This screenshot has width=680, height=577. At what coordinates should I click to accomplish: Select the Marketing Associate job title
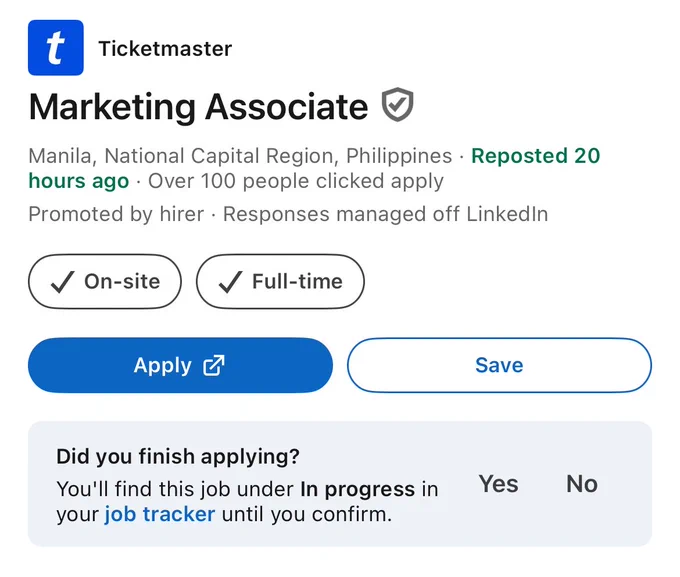point(199,107)
